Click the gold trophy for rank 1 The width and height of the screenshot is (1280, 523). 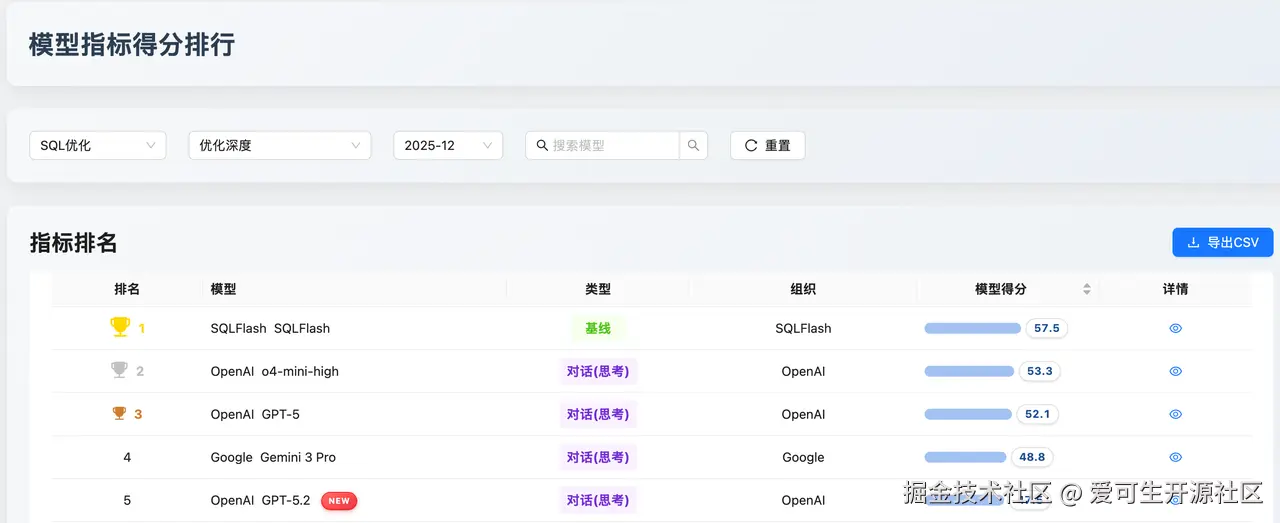pos(120,327)
